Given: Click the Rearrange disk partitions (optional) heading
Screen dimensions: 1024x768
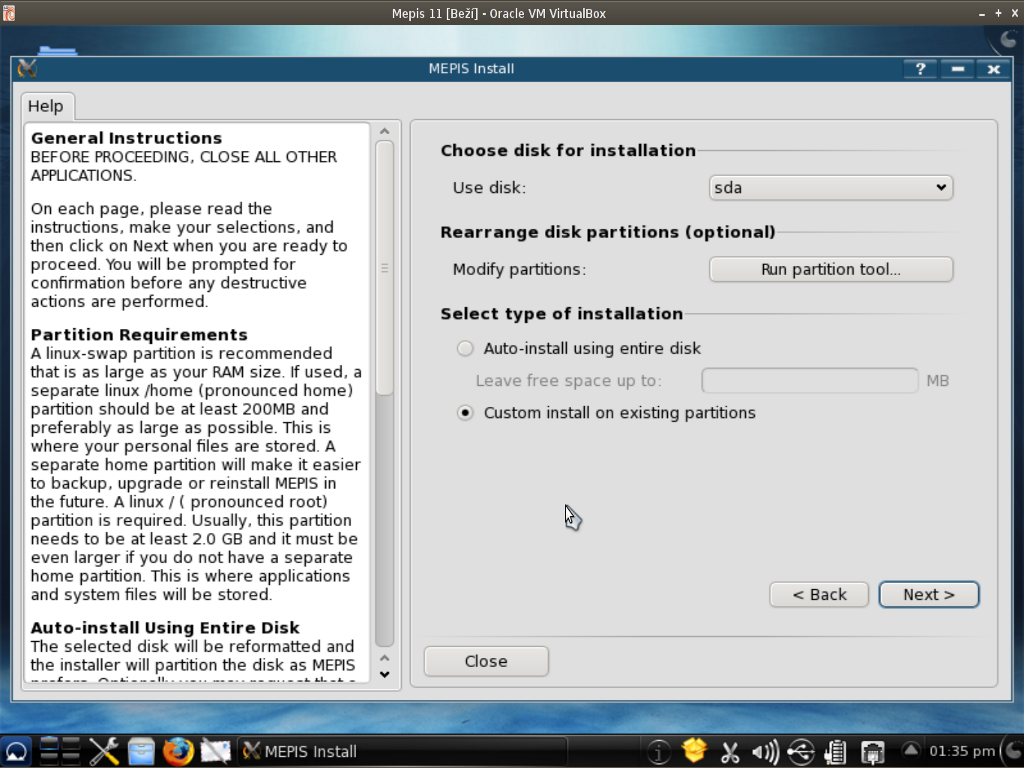Looking at the screenshot, I should (x=608, y=232).
